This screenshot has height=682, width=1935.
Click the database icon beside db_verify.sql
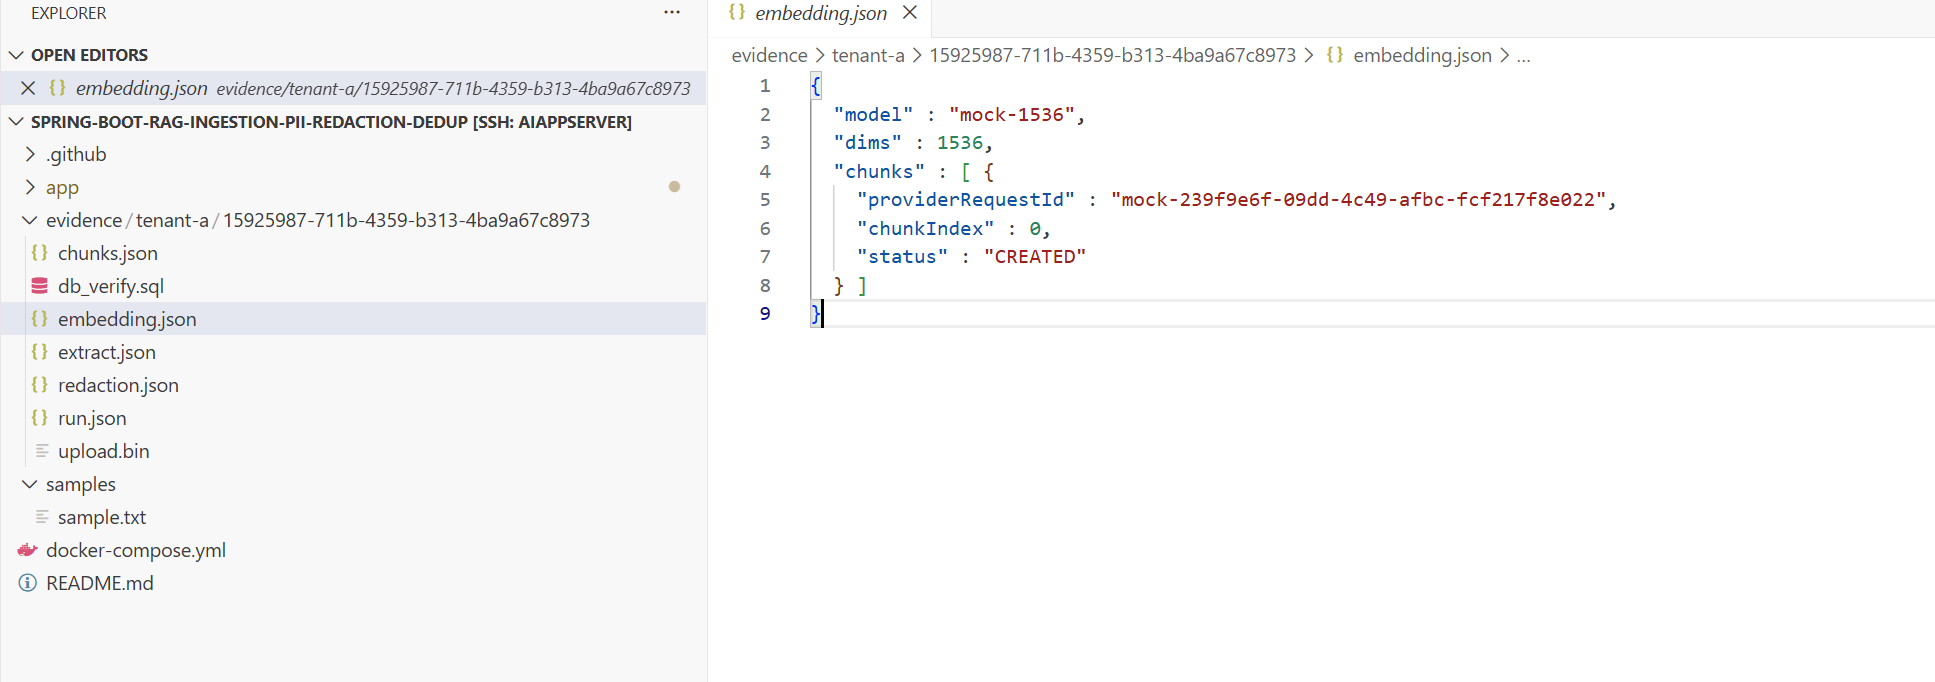coord(40,286)
